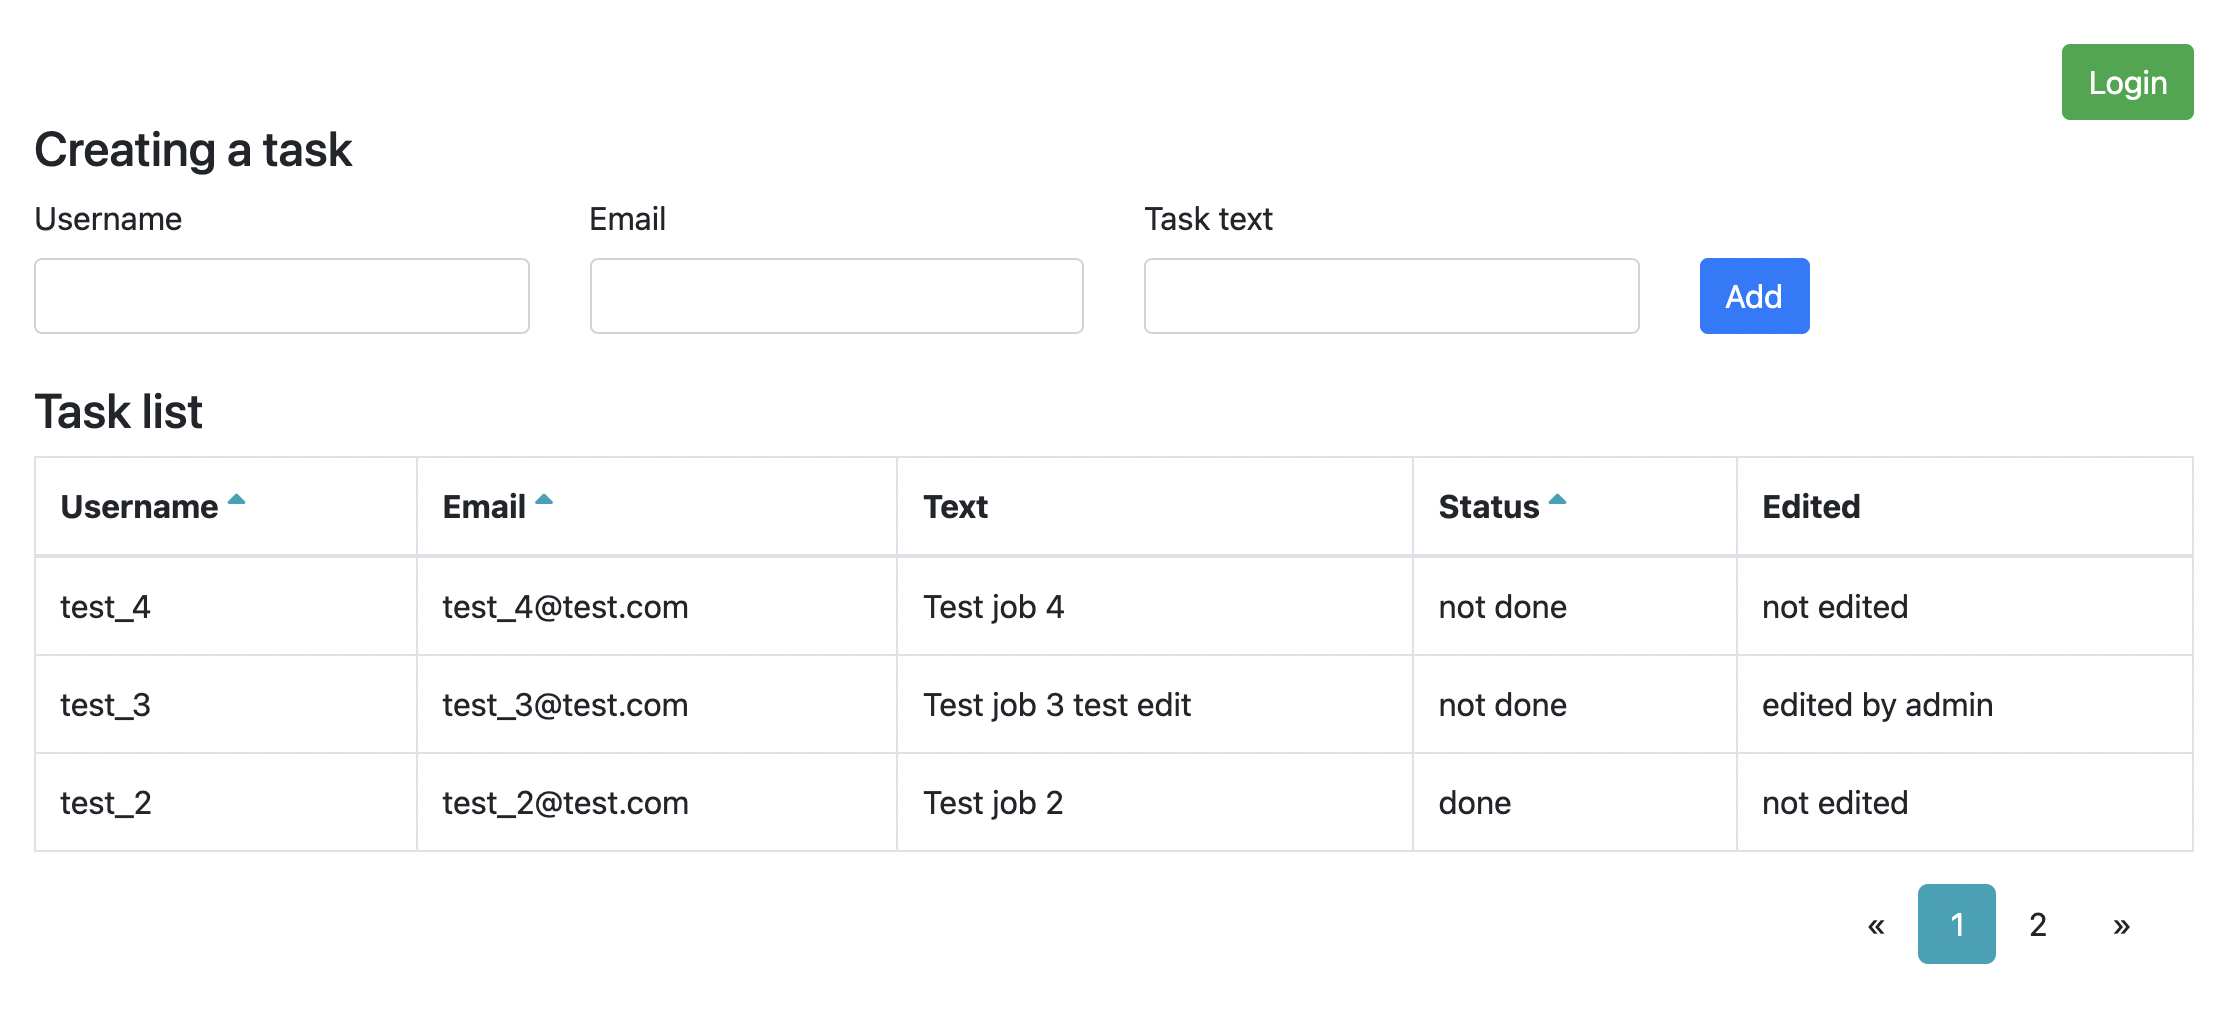Click the Username label above the form field

point(108,219)
